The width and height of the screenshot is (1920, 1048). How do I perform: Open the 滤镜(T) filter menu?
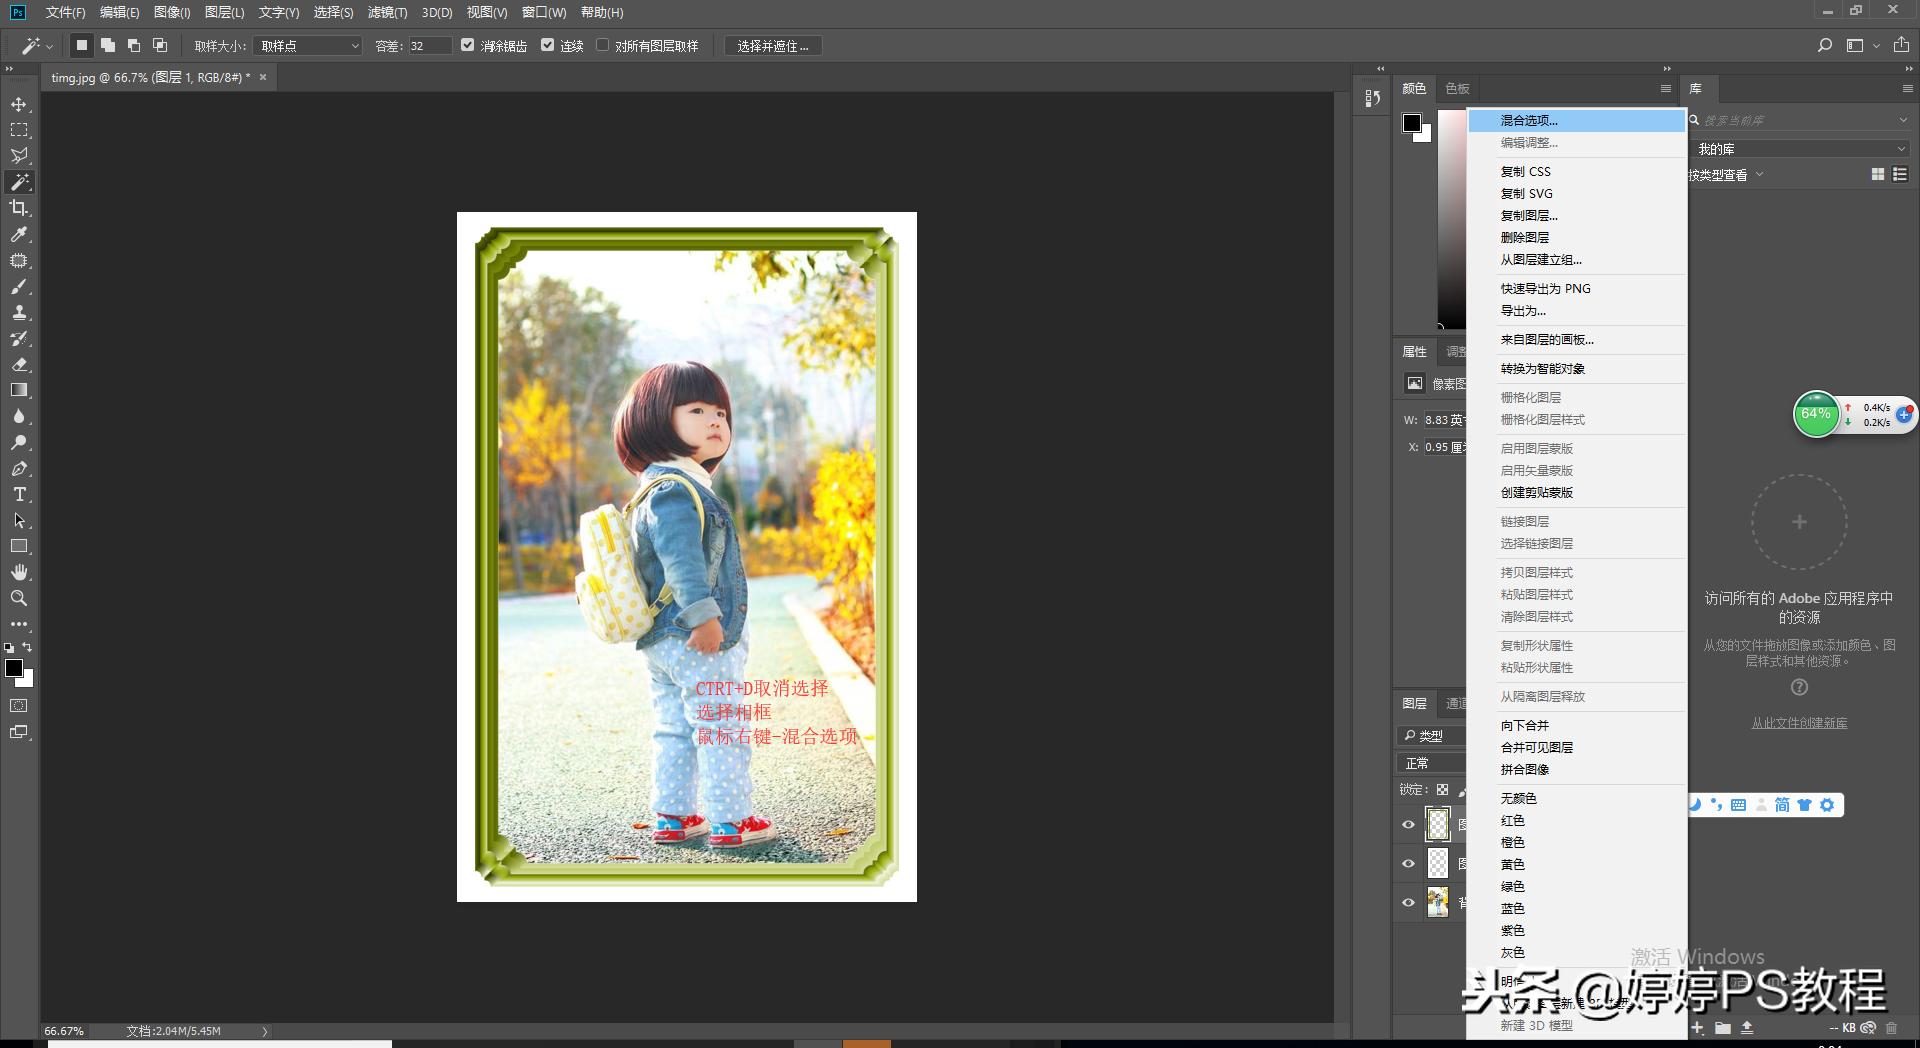[x=387, y=13]
